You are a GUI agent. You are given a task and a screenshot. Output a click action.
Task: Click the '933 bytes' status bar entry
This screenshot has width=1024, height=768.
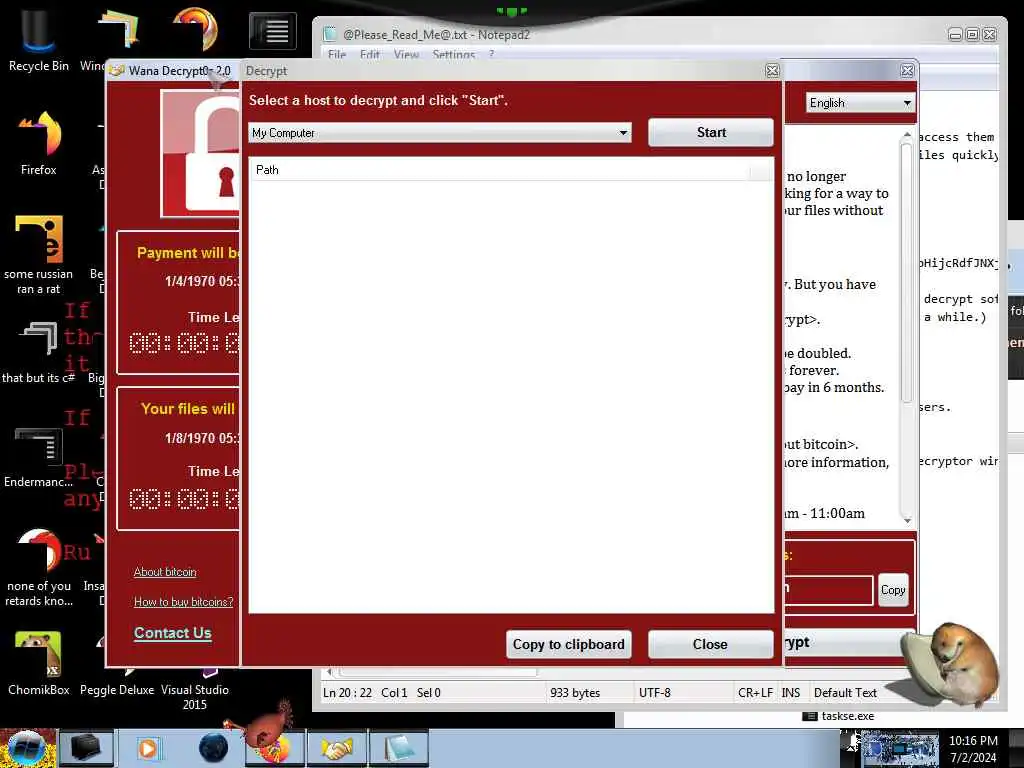click(575, 693)
